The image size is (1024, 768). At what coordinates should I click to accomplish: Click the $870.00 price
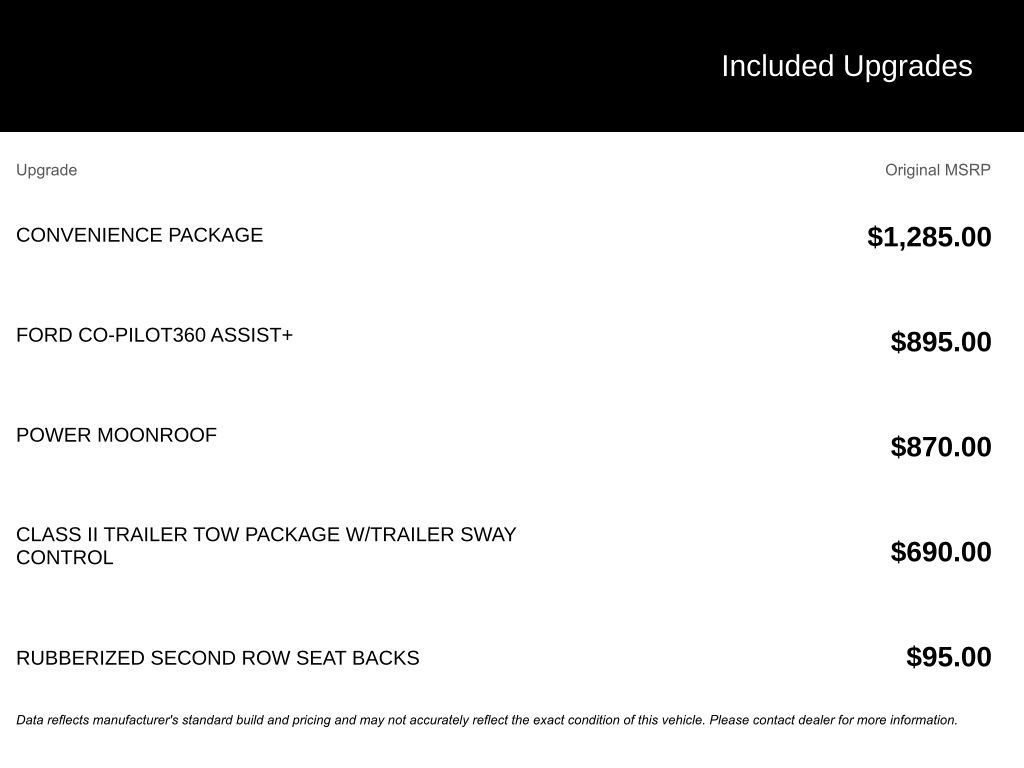coord(941,447)
